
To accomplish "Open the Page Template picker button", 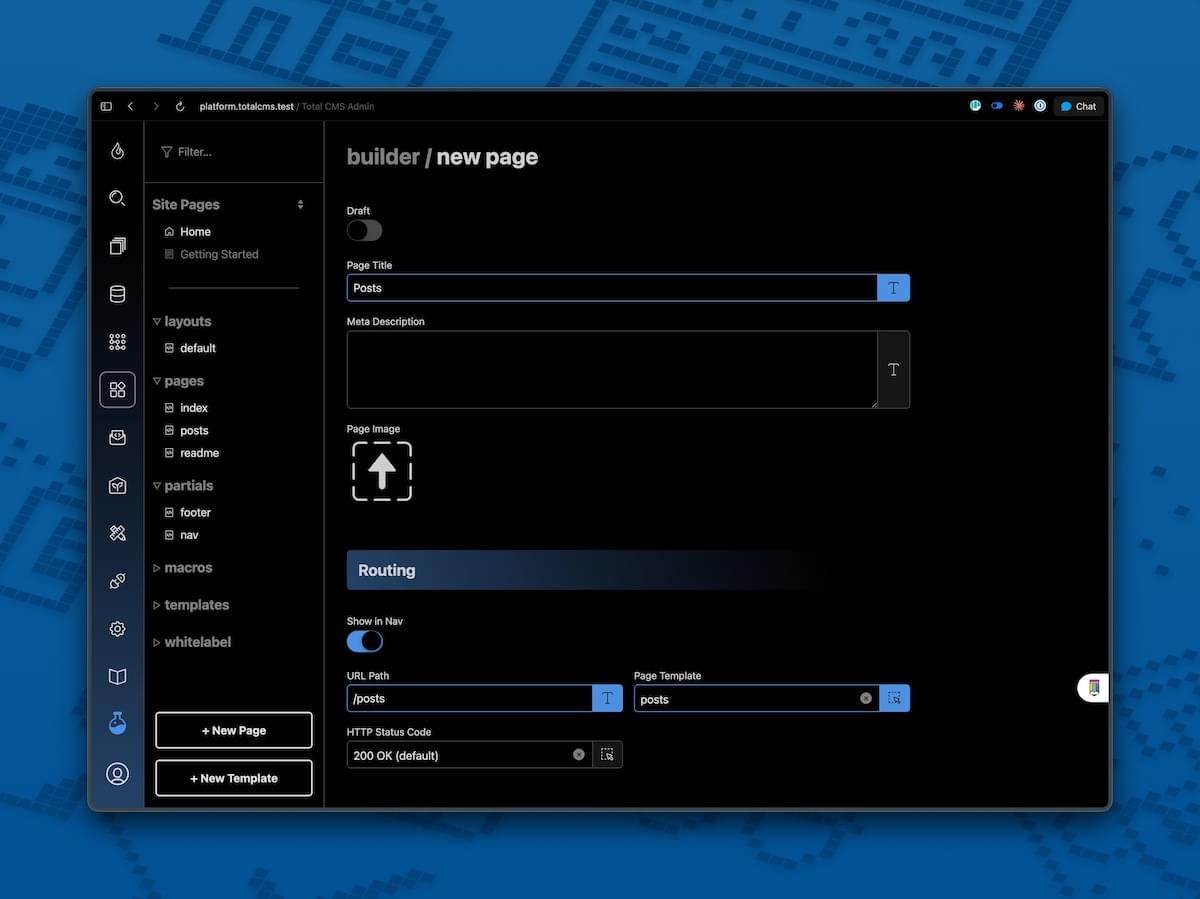I will 894,699.
